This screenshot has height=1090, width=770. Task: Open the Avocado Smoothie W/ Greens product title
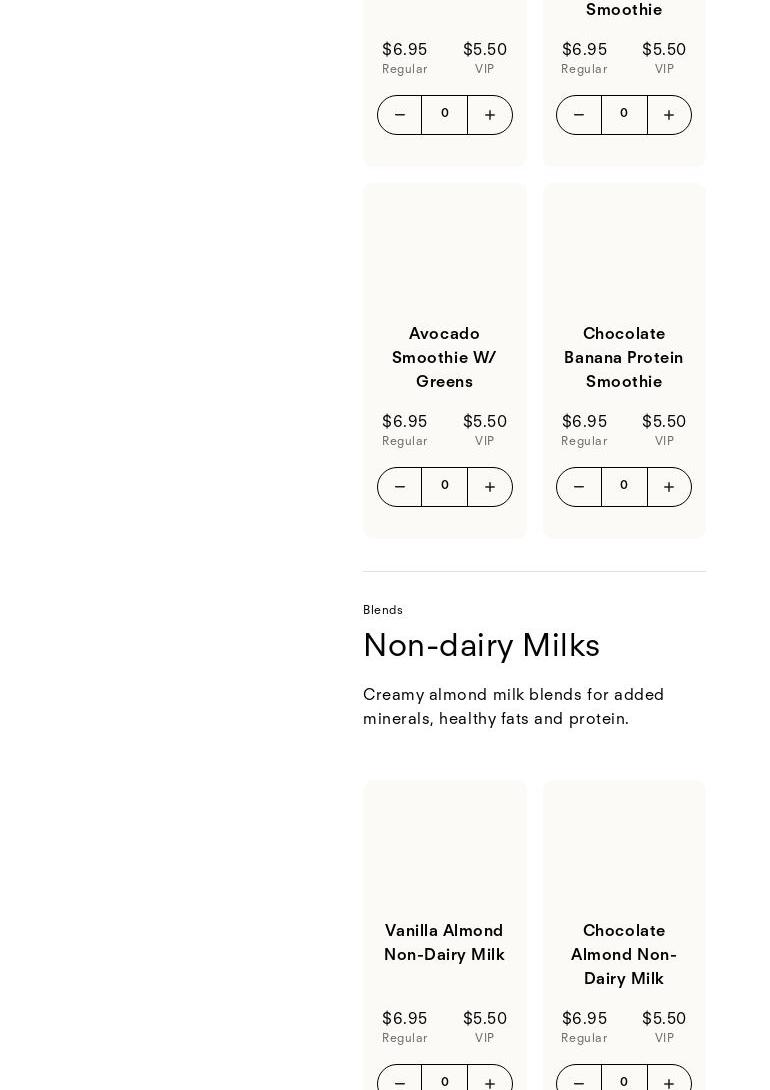(x=444, y=357)
